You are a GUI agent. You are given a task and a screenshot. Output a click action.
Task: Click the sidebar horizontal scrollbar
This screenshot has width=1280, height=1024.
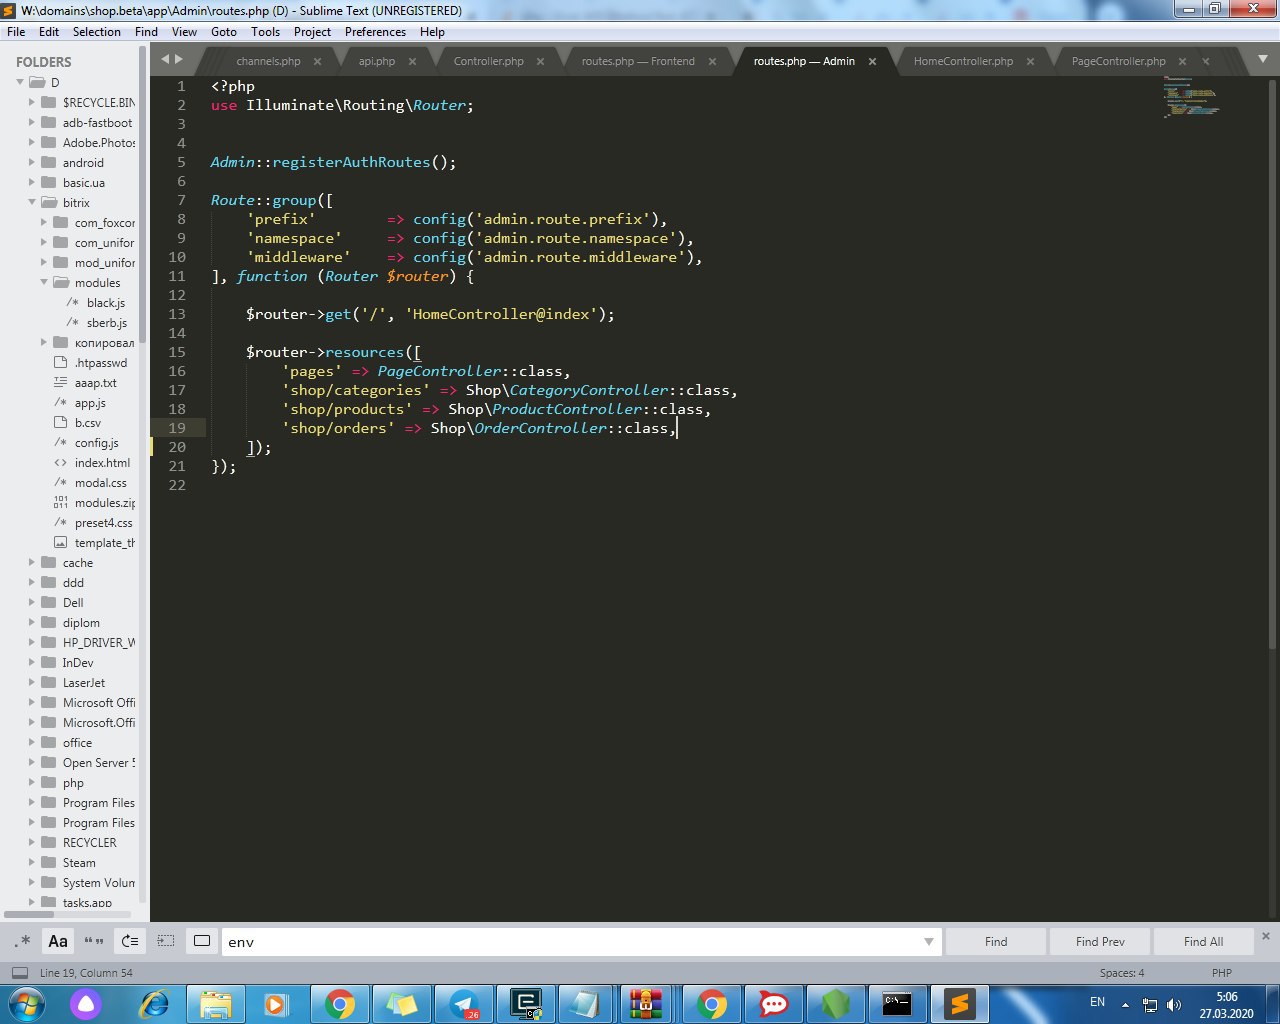pyautogui.click(x=29, y=914)
